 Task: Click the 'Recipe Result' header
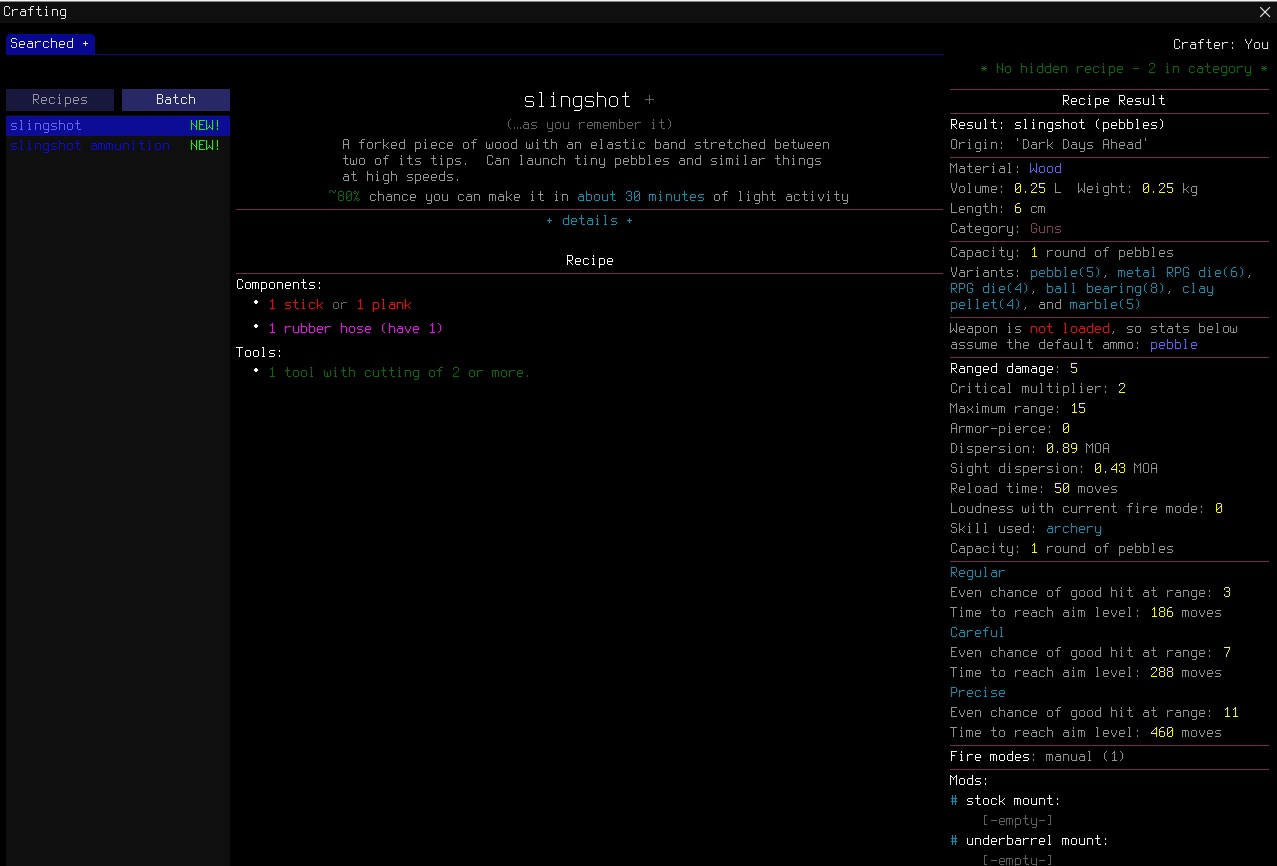coord(1113,101)
